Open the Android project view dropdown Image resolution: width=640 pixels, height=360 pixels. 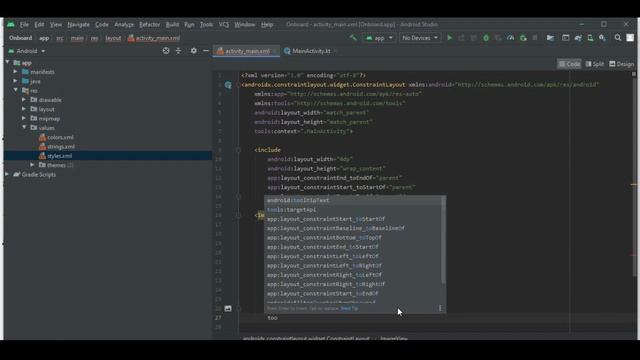(x=27, y=51)
